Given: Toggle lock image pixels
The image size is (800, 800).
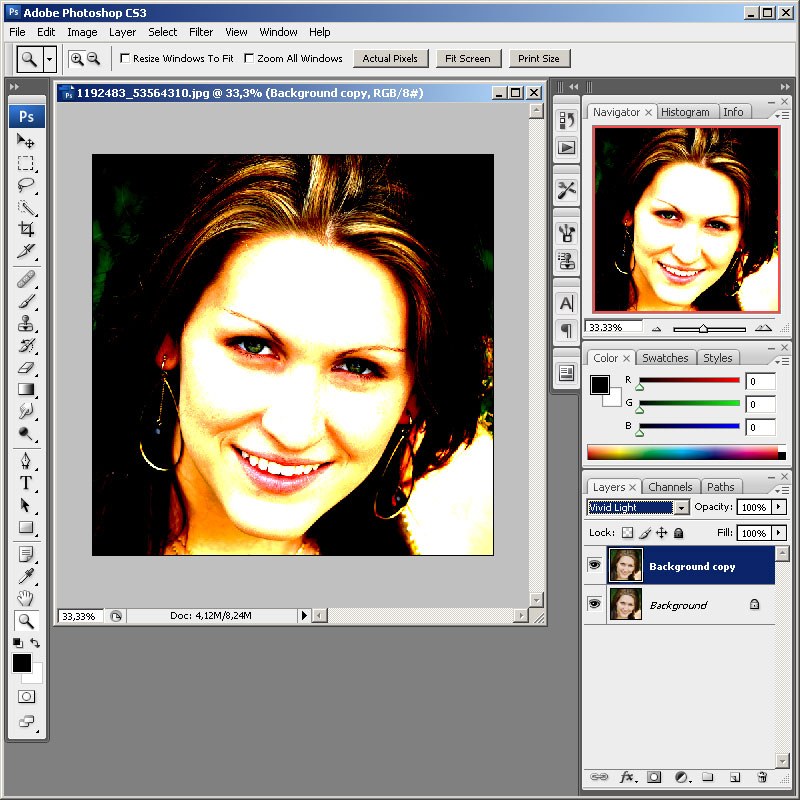Looking at the screenshot, I should pos(645,533).
